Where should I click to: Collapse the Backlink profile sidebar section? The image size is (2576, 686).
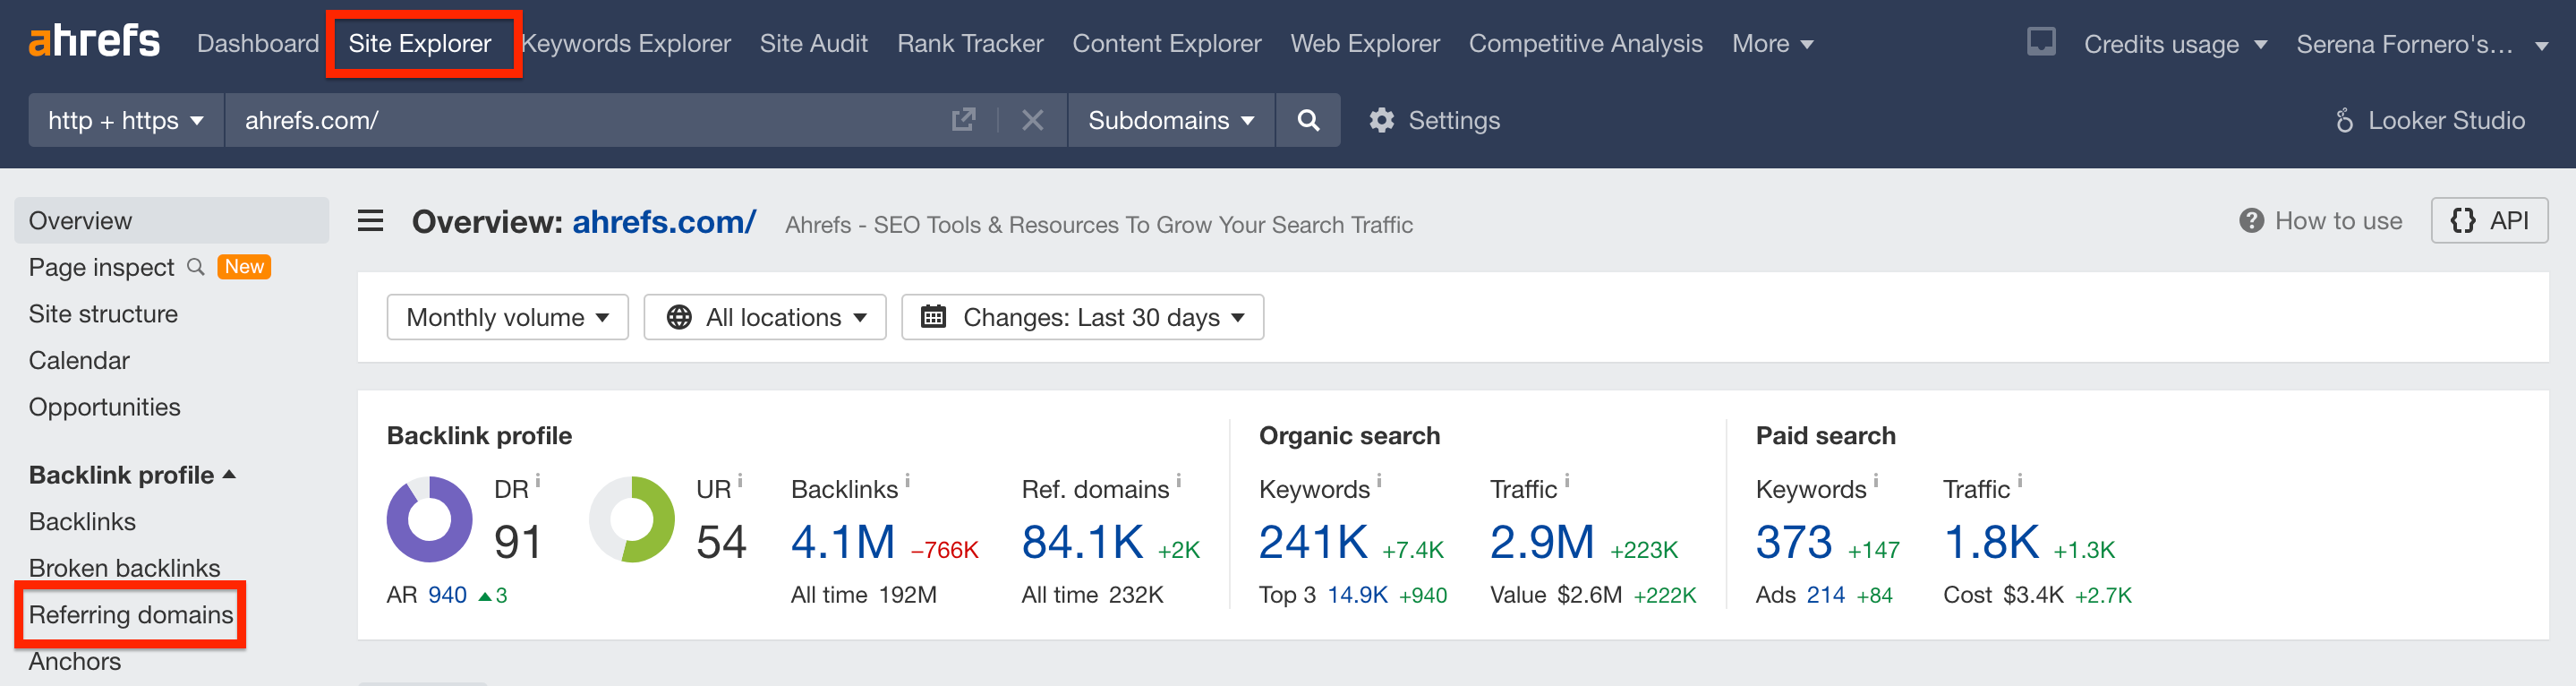coord(132,475)
